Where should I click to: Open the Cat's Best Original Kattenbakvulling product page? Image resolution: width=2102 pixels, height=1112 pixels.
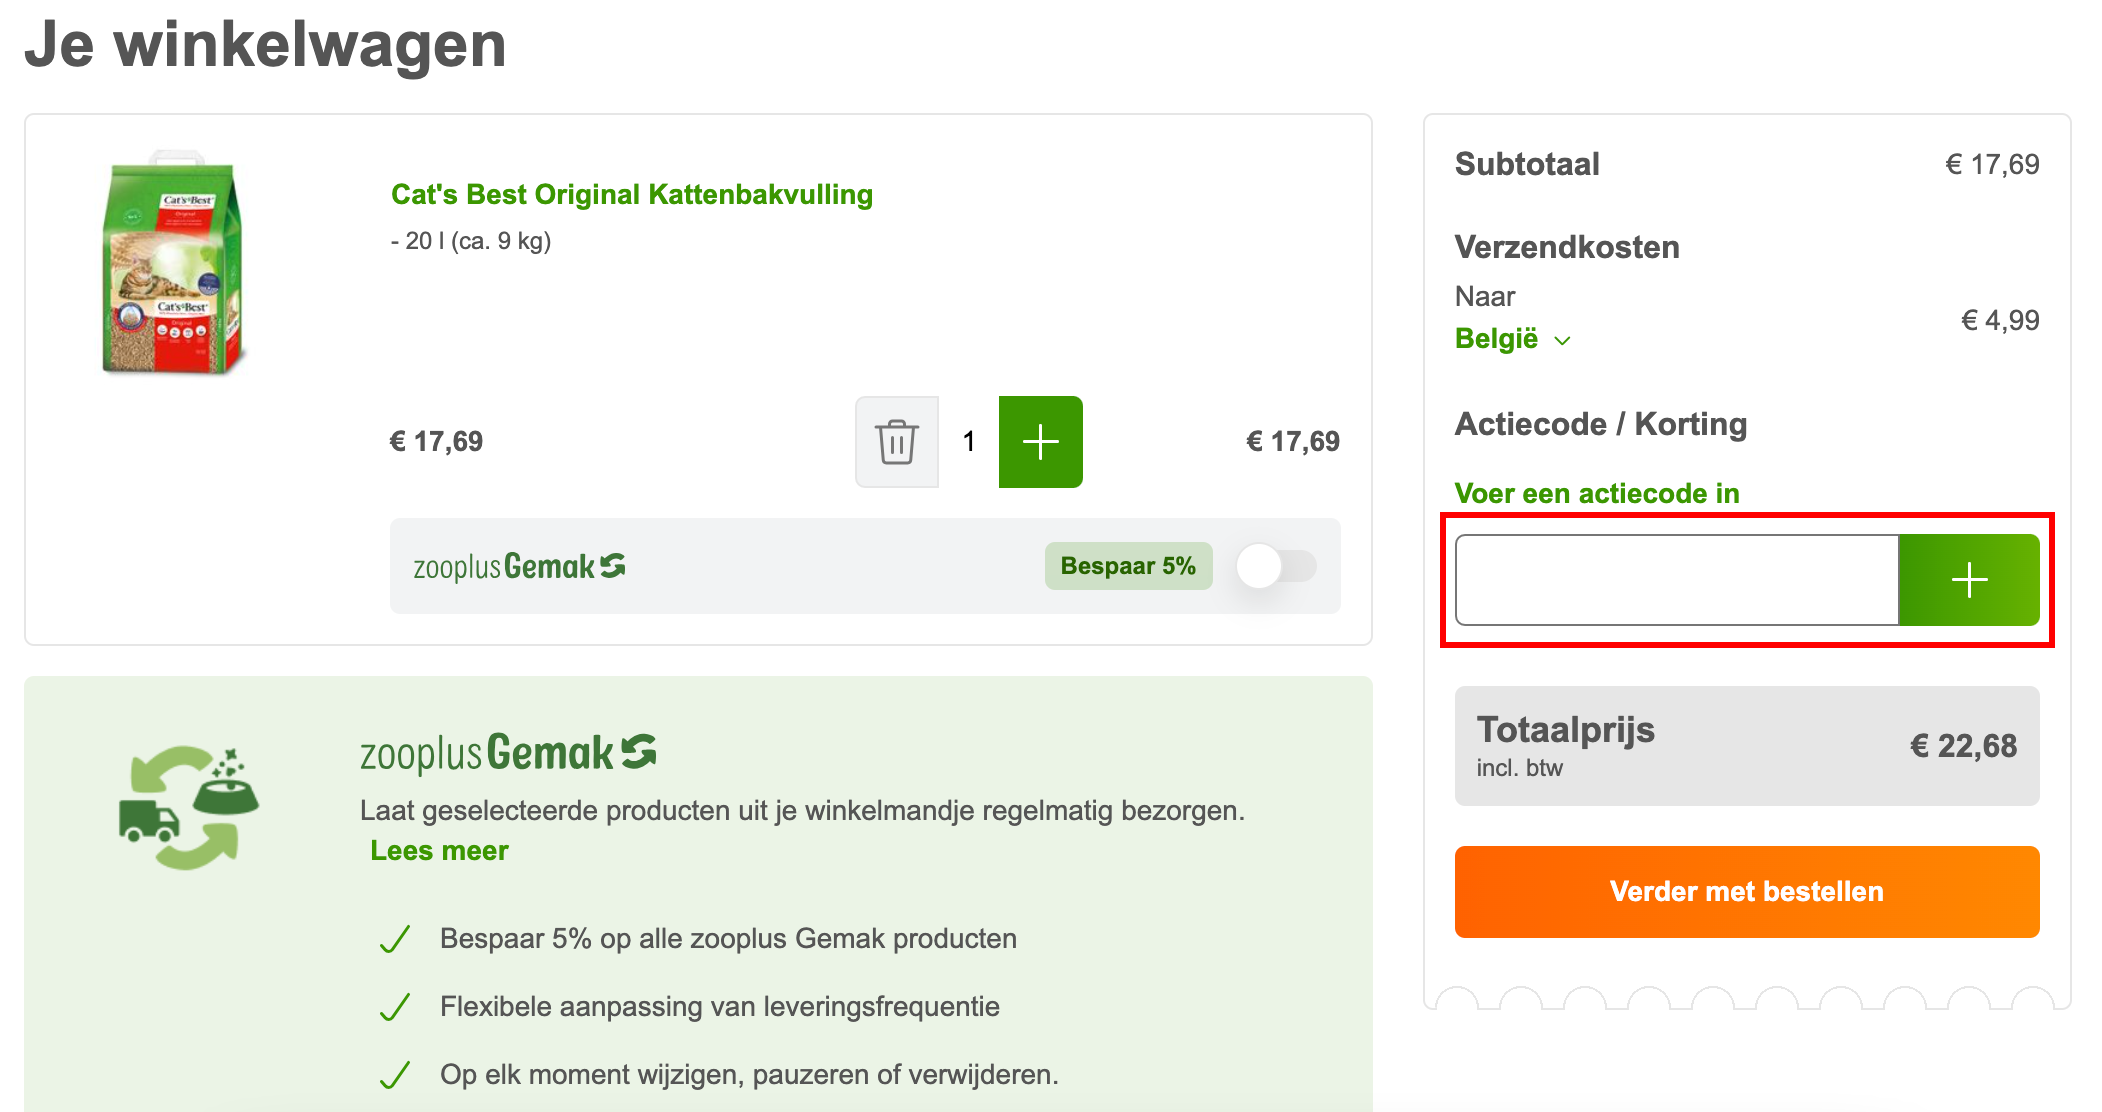pos(630,194)
